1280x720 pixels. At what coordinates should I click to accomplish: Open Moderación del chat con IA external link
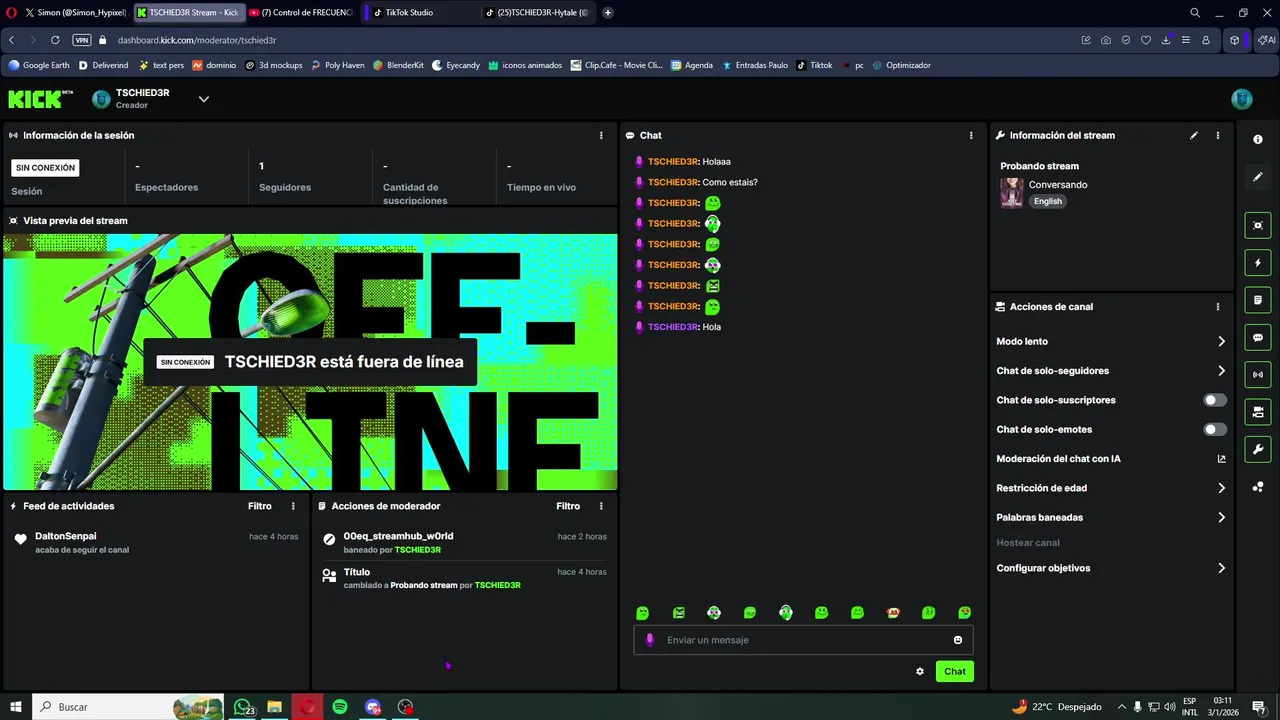point(1221,459)
